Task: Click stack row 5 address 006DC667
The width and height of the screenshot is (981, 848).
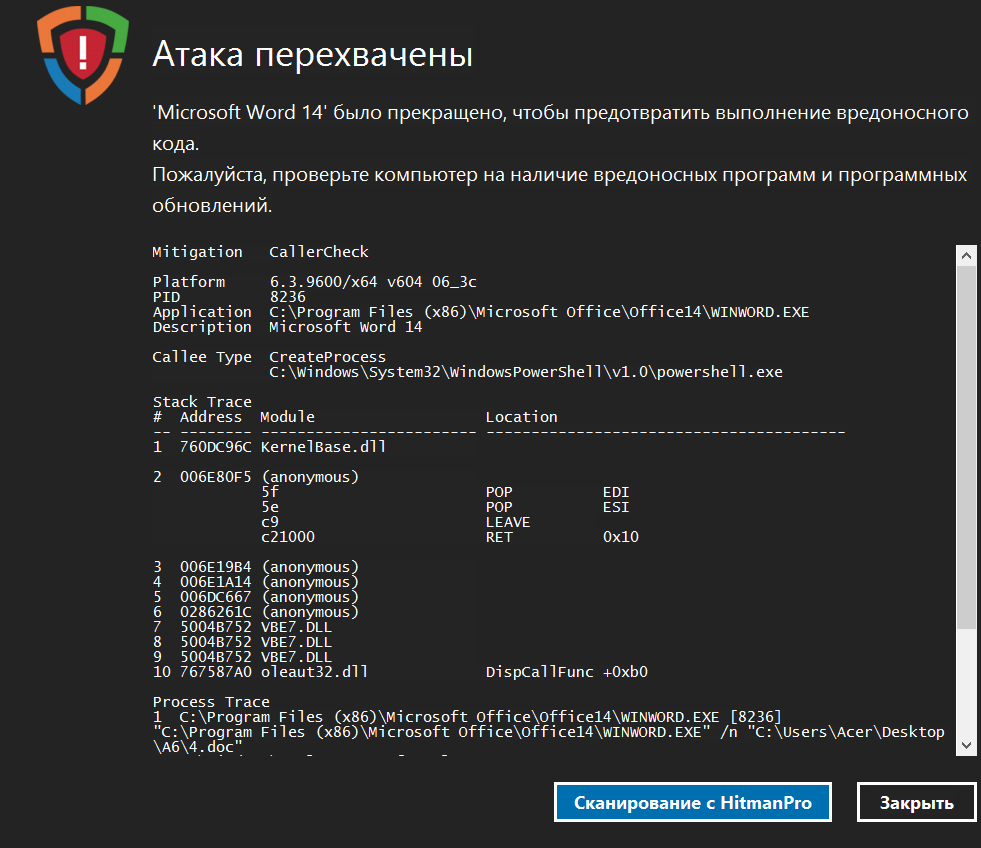Action: click(x=215, y=598)
